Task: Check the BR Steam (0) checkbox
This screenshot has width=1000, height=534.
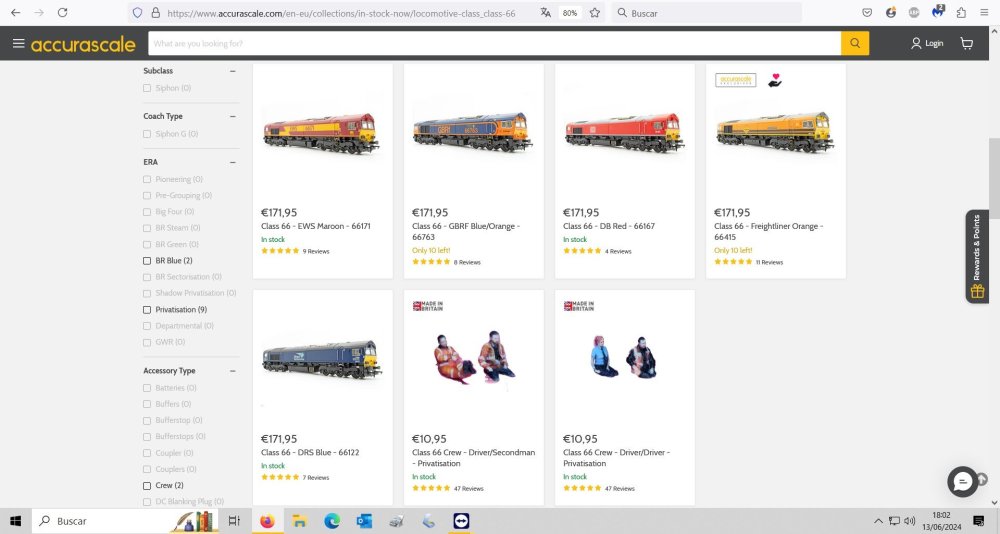Action: (x=147, y=228)
